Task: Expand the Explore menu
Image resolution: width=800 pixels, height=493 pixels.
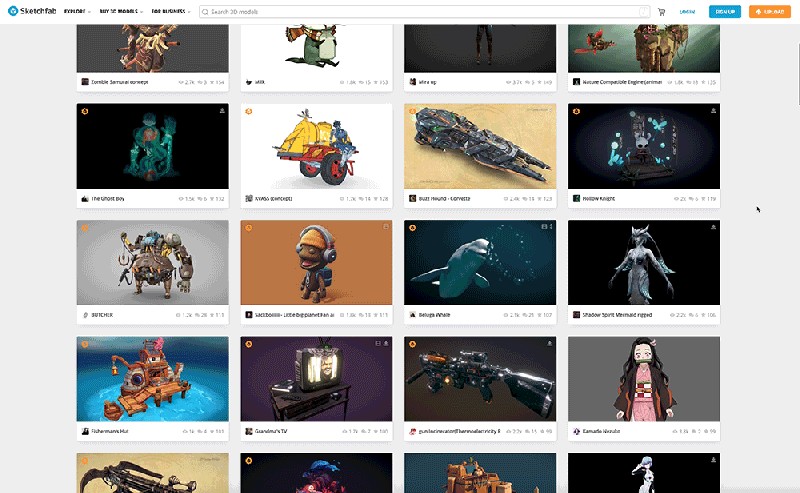Action: 77,11
